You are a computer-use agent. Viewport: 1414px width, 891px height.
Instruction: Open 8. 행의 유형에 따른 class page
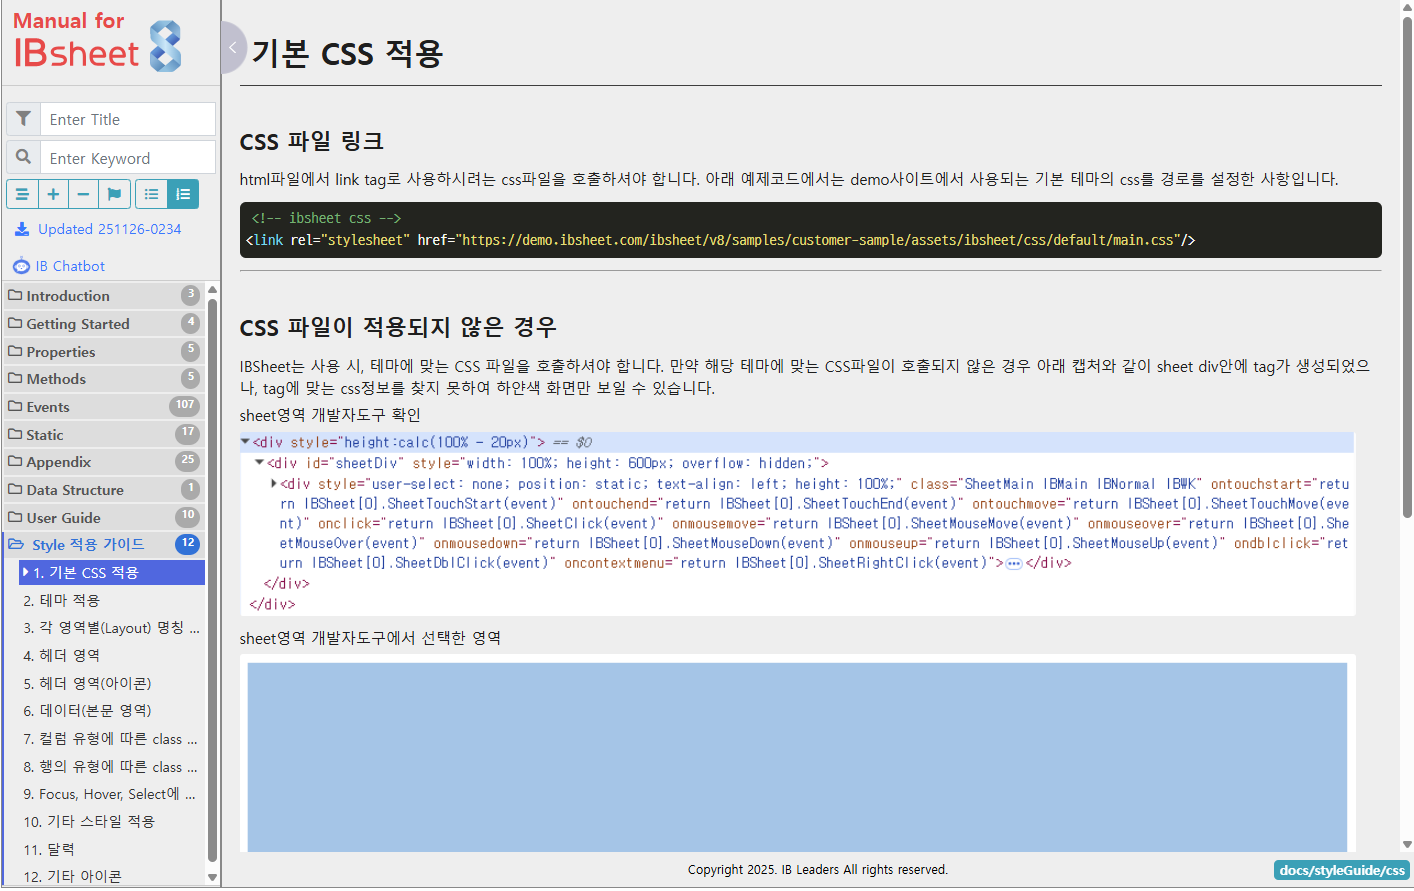112,766
